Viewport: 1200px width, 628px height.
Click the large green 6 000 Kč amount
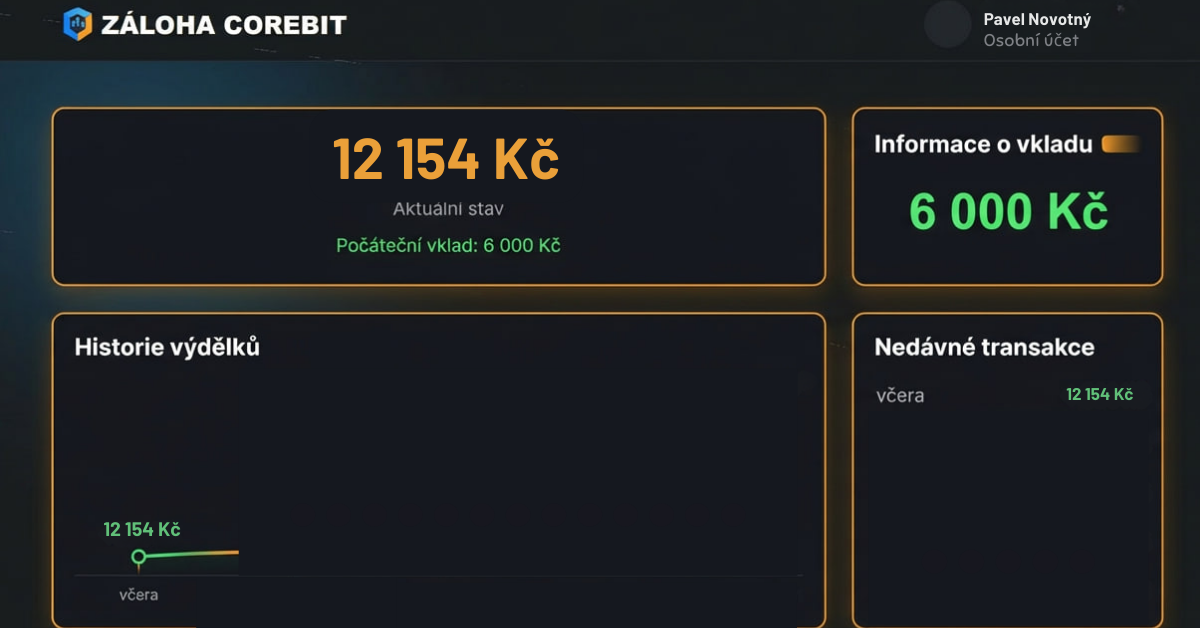1008,211
